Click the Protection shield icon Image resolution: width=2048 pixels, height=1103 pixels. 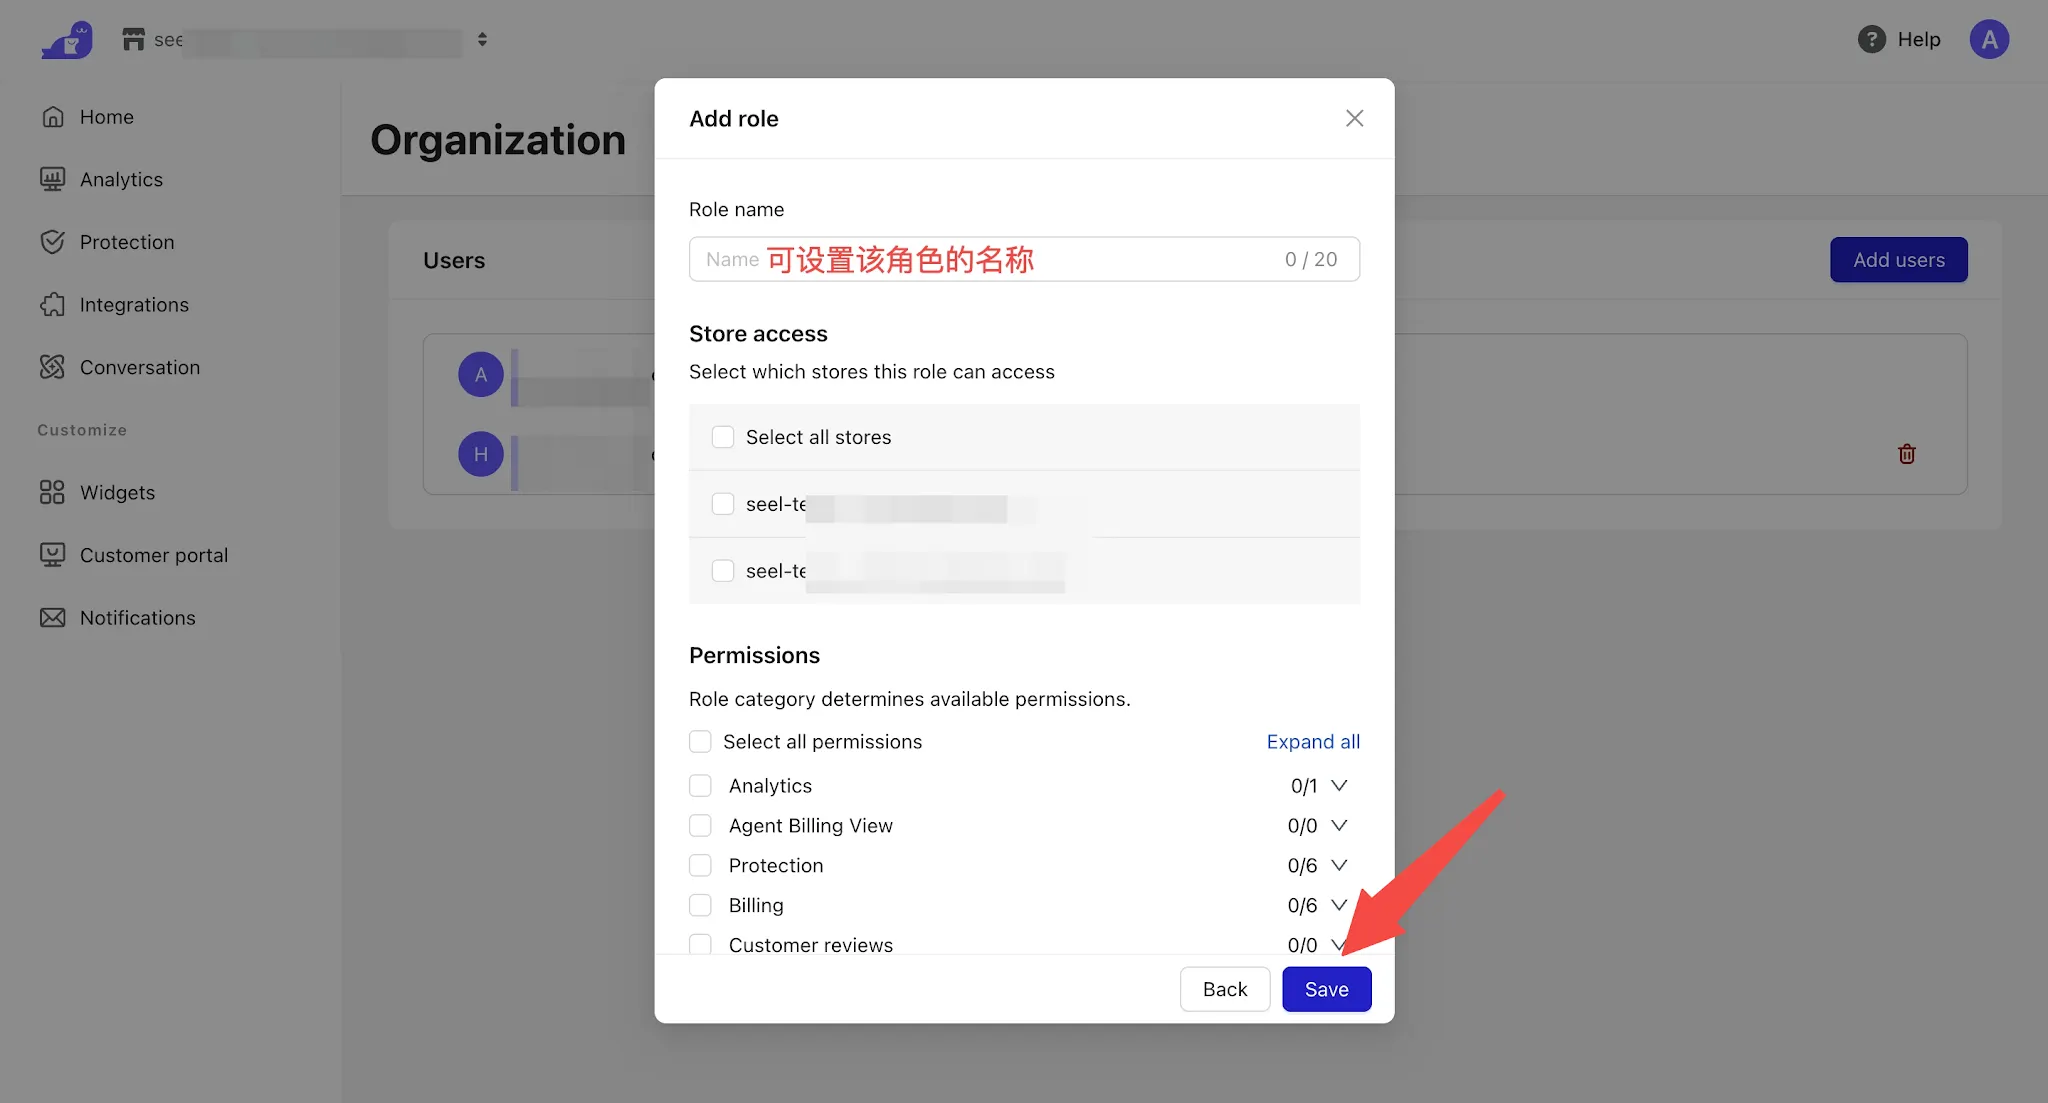53,242
